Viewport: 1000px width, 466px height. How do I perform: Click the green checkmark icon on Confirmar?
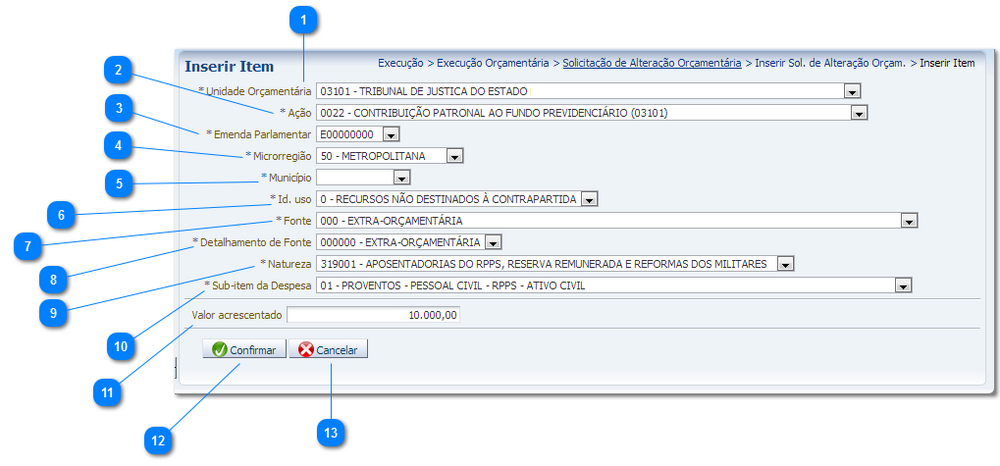click(x=219, y=350)
